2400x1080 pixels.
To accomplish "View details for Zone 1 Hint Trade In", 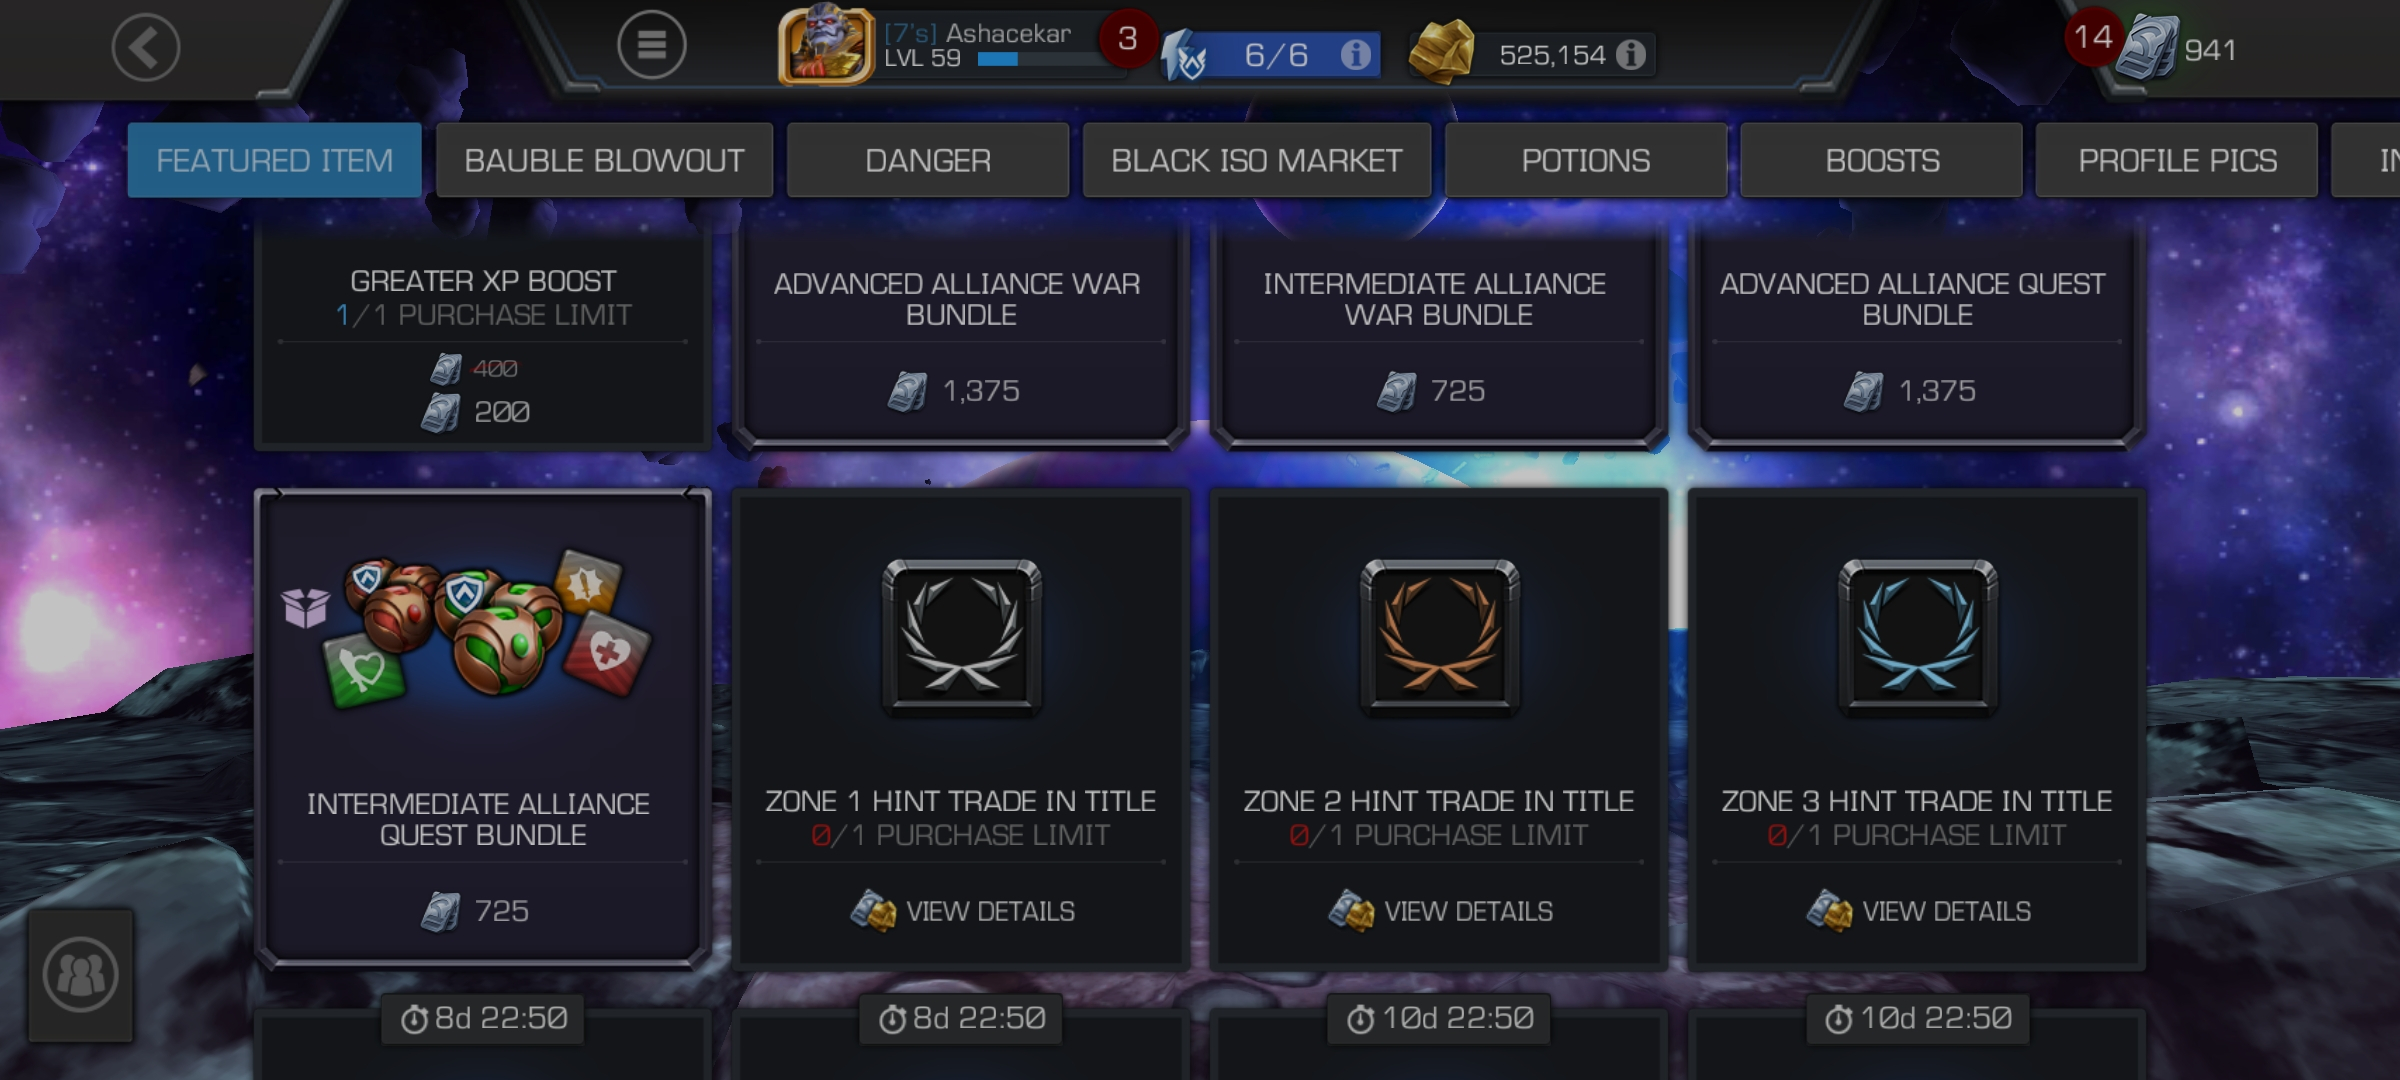I will (962, 911).
